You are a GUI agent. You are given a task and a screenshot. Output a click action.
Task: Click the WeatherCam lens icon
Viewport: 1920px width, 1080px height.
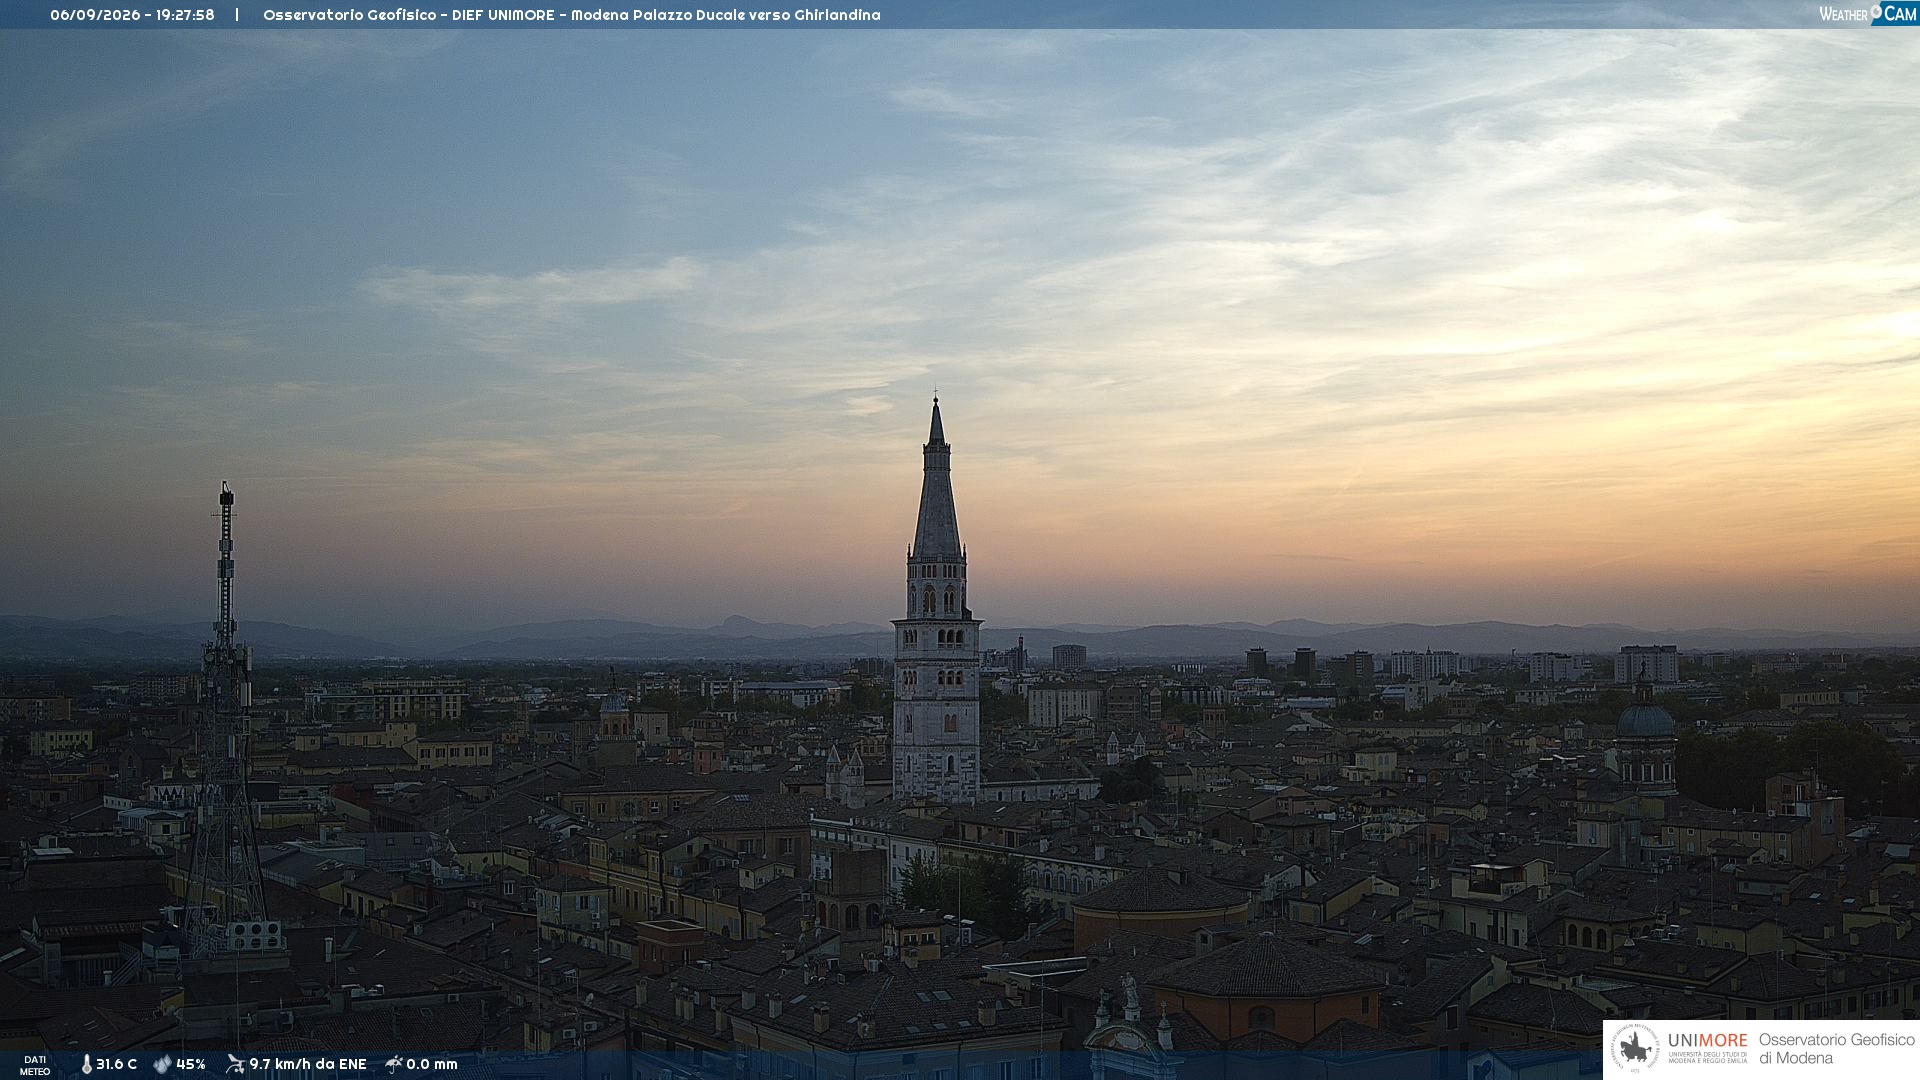pos(1876,12)
